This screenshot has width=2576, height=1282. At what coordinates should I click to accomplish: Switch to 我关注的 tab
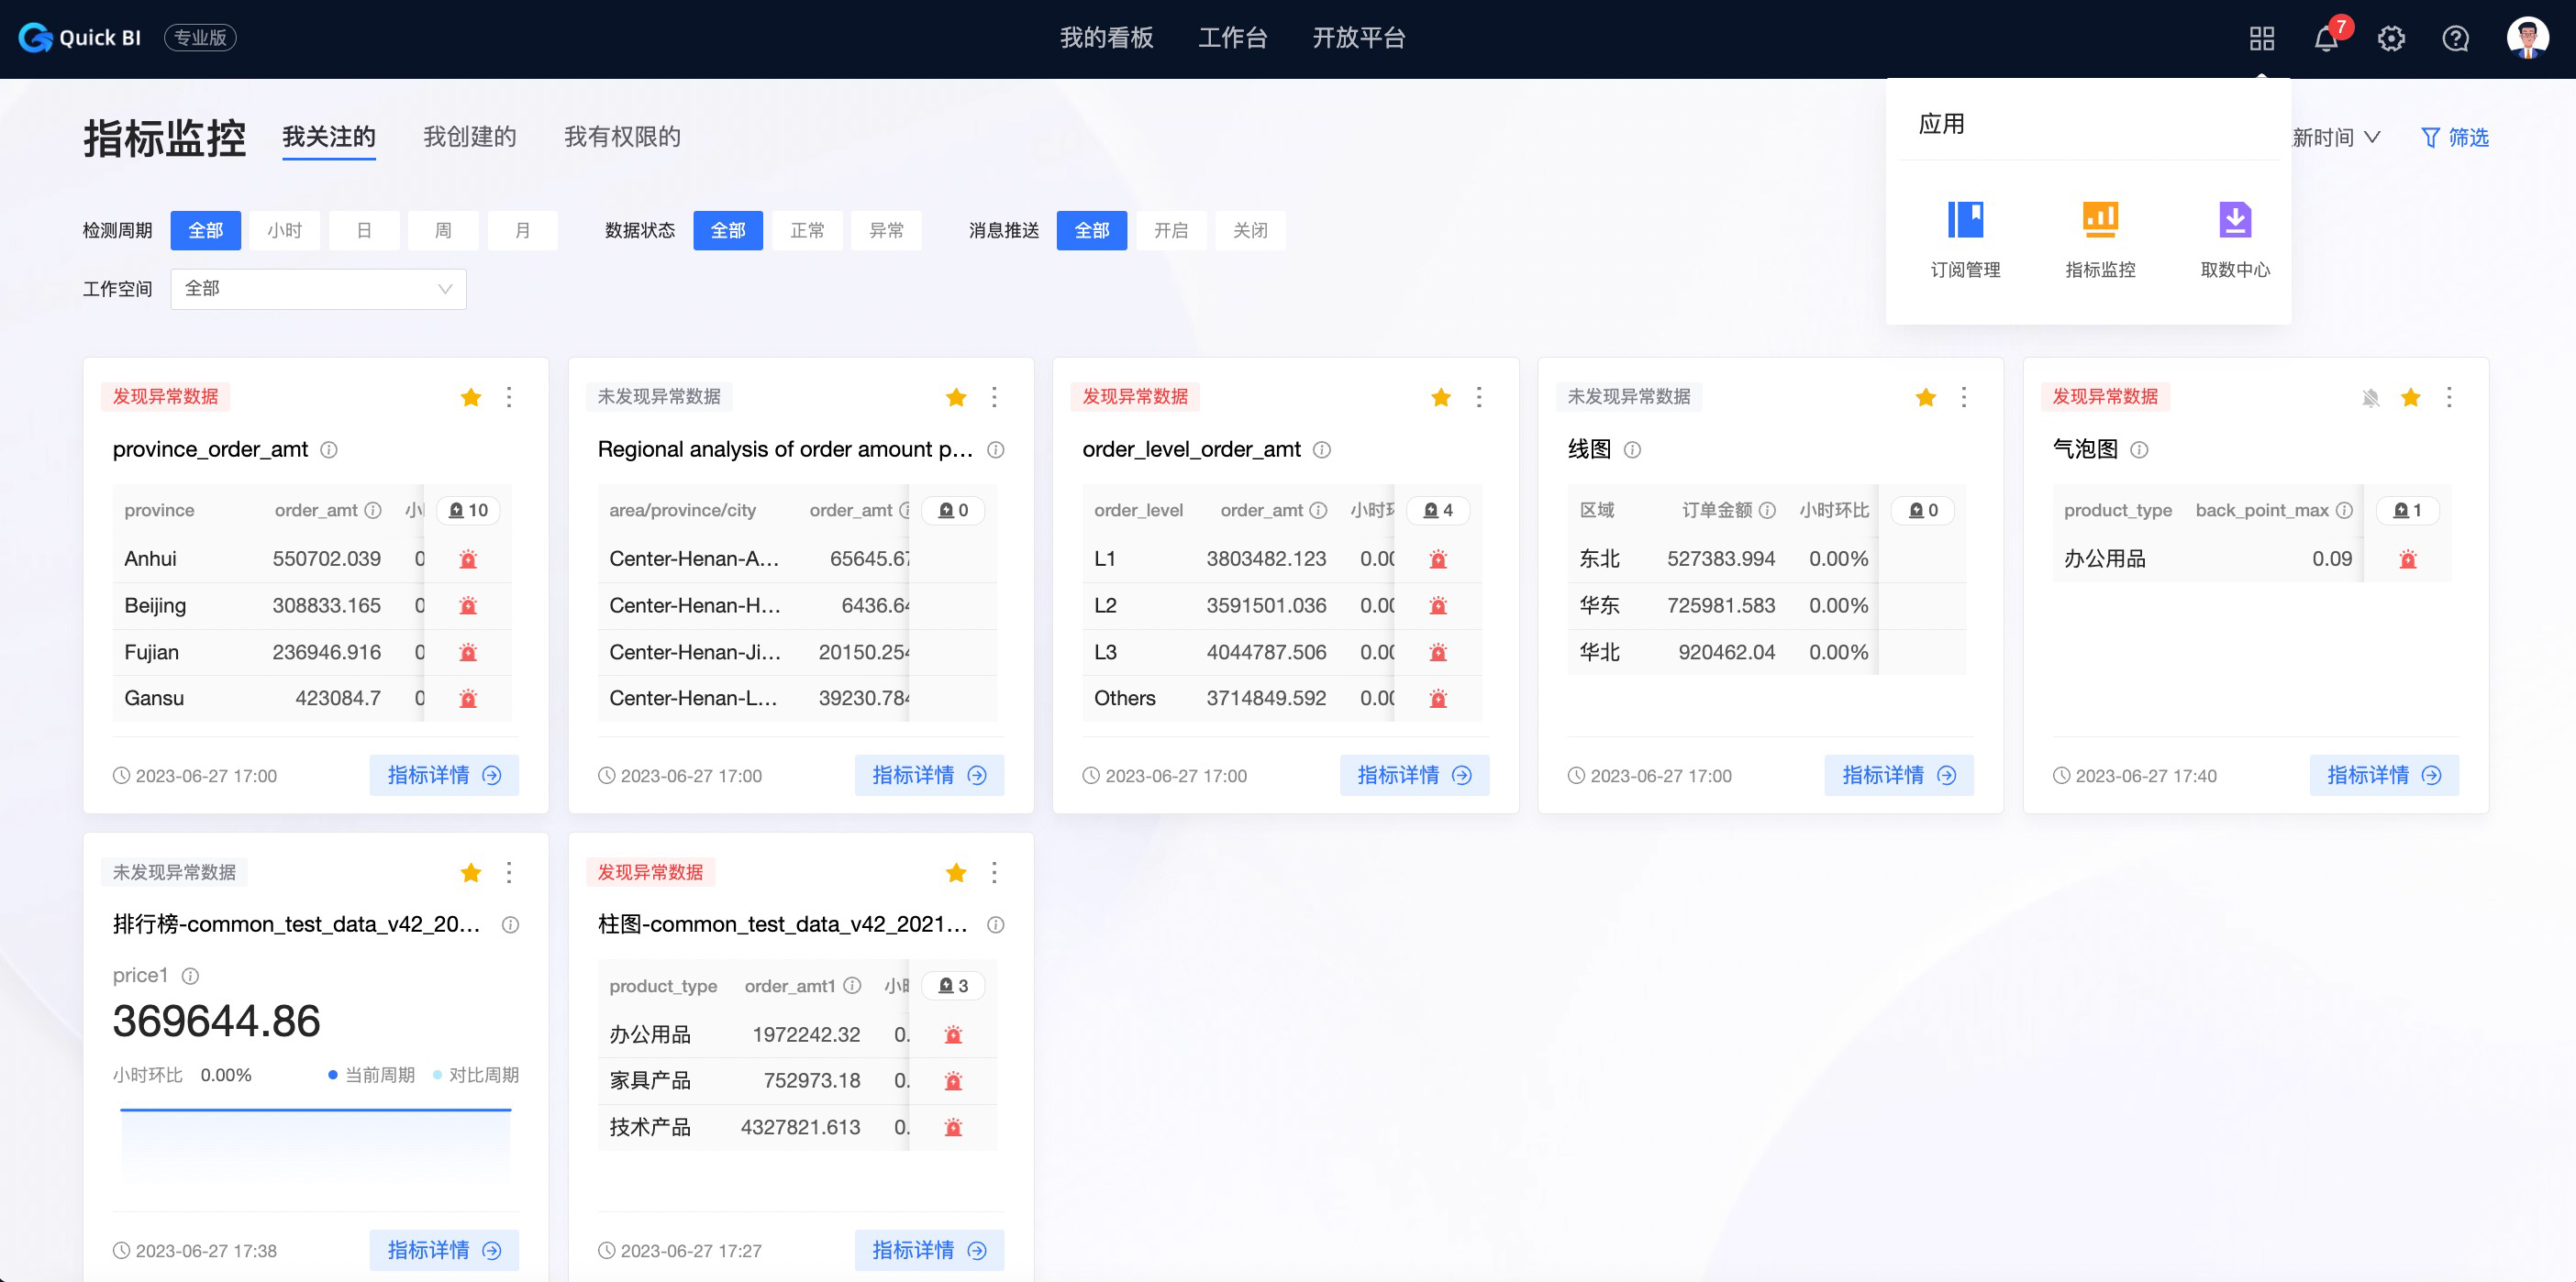coord(329,137)
